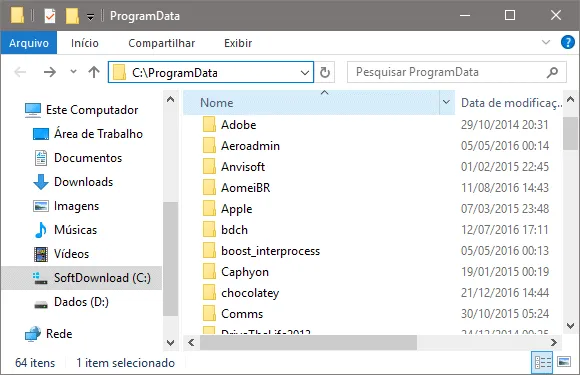The width and height of the screenshot is (580, 375).
Task: Select the Aeroadmin folder icon
Action: click(209, 145)
